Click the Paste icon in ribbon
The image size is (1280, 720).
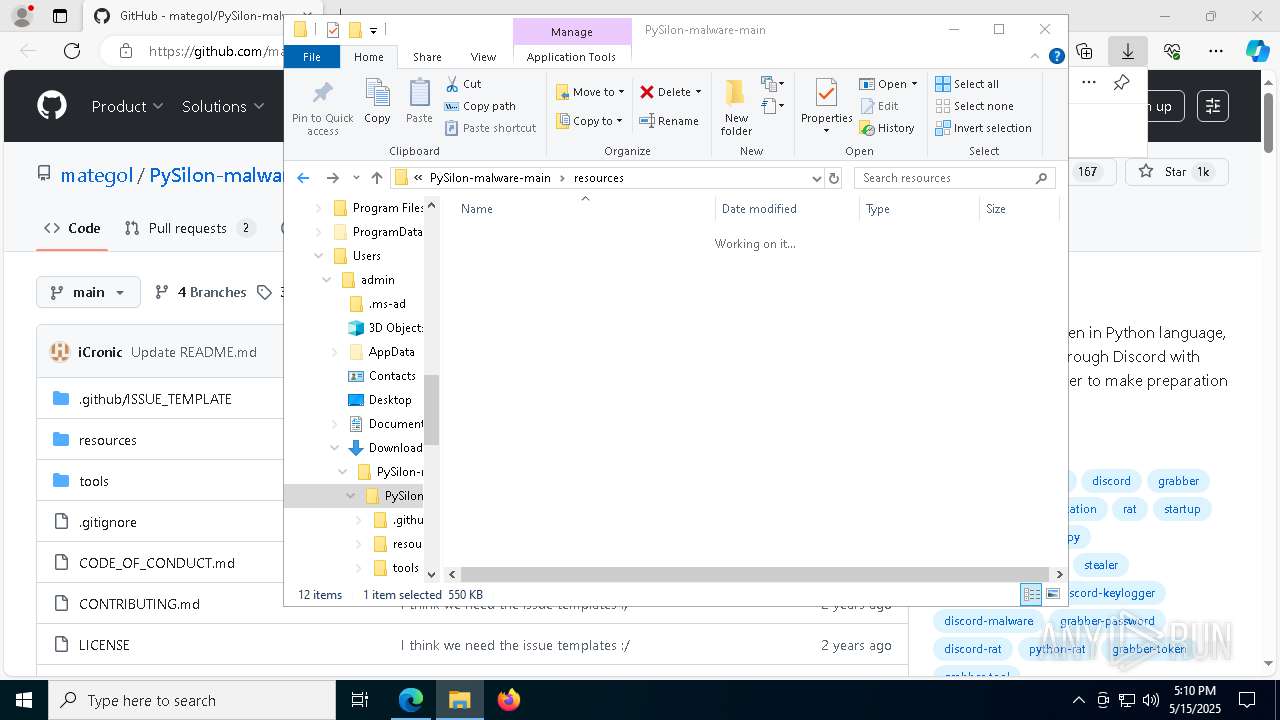419,94
